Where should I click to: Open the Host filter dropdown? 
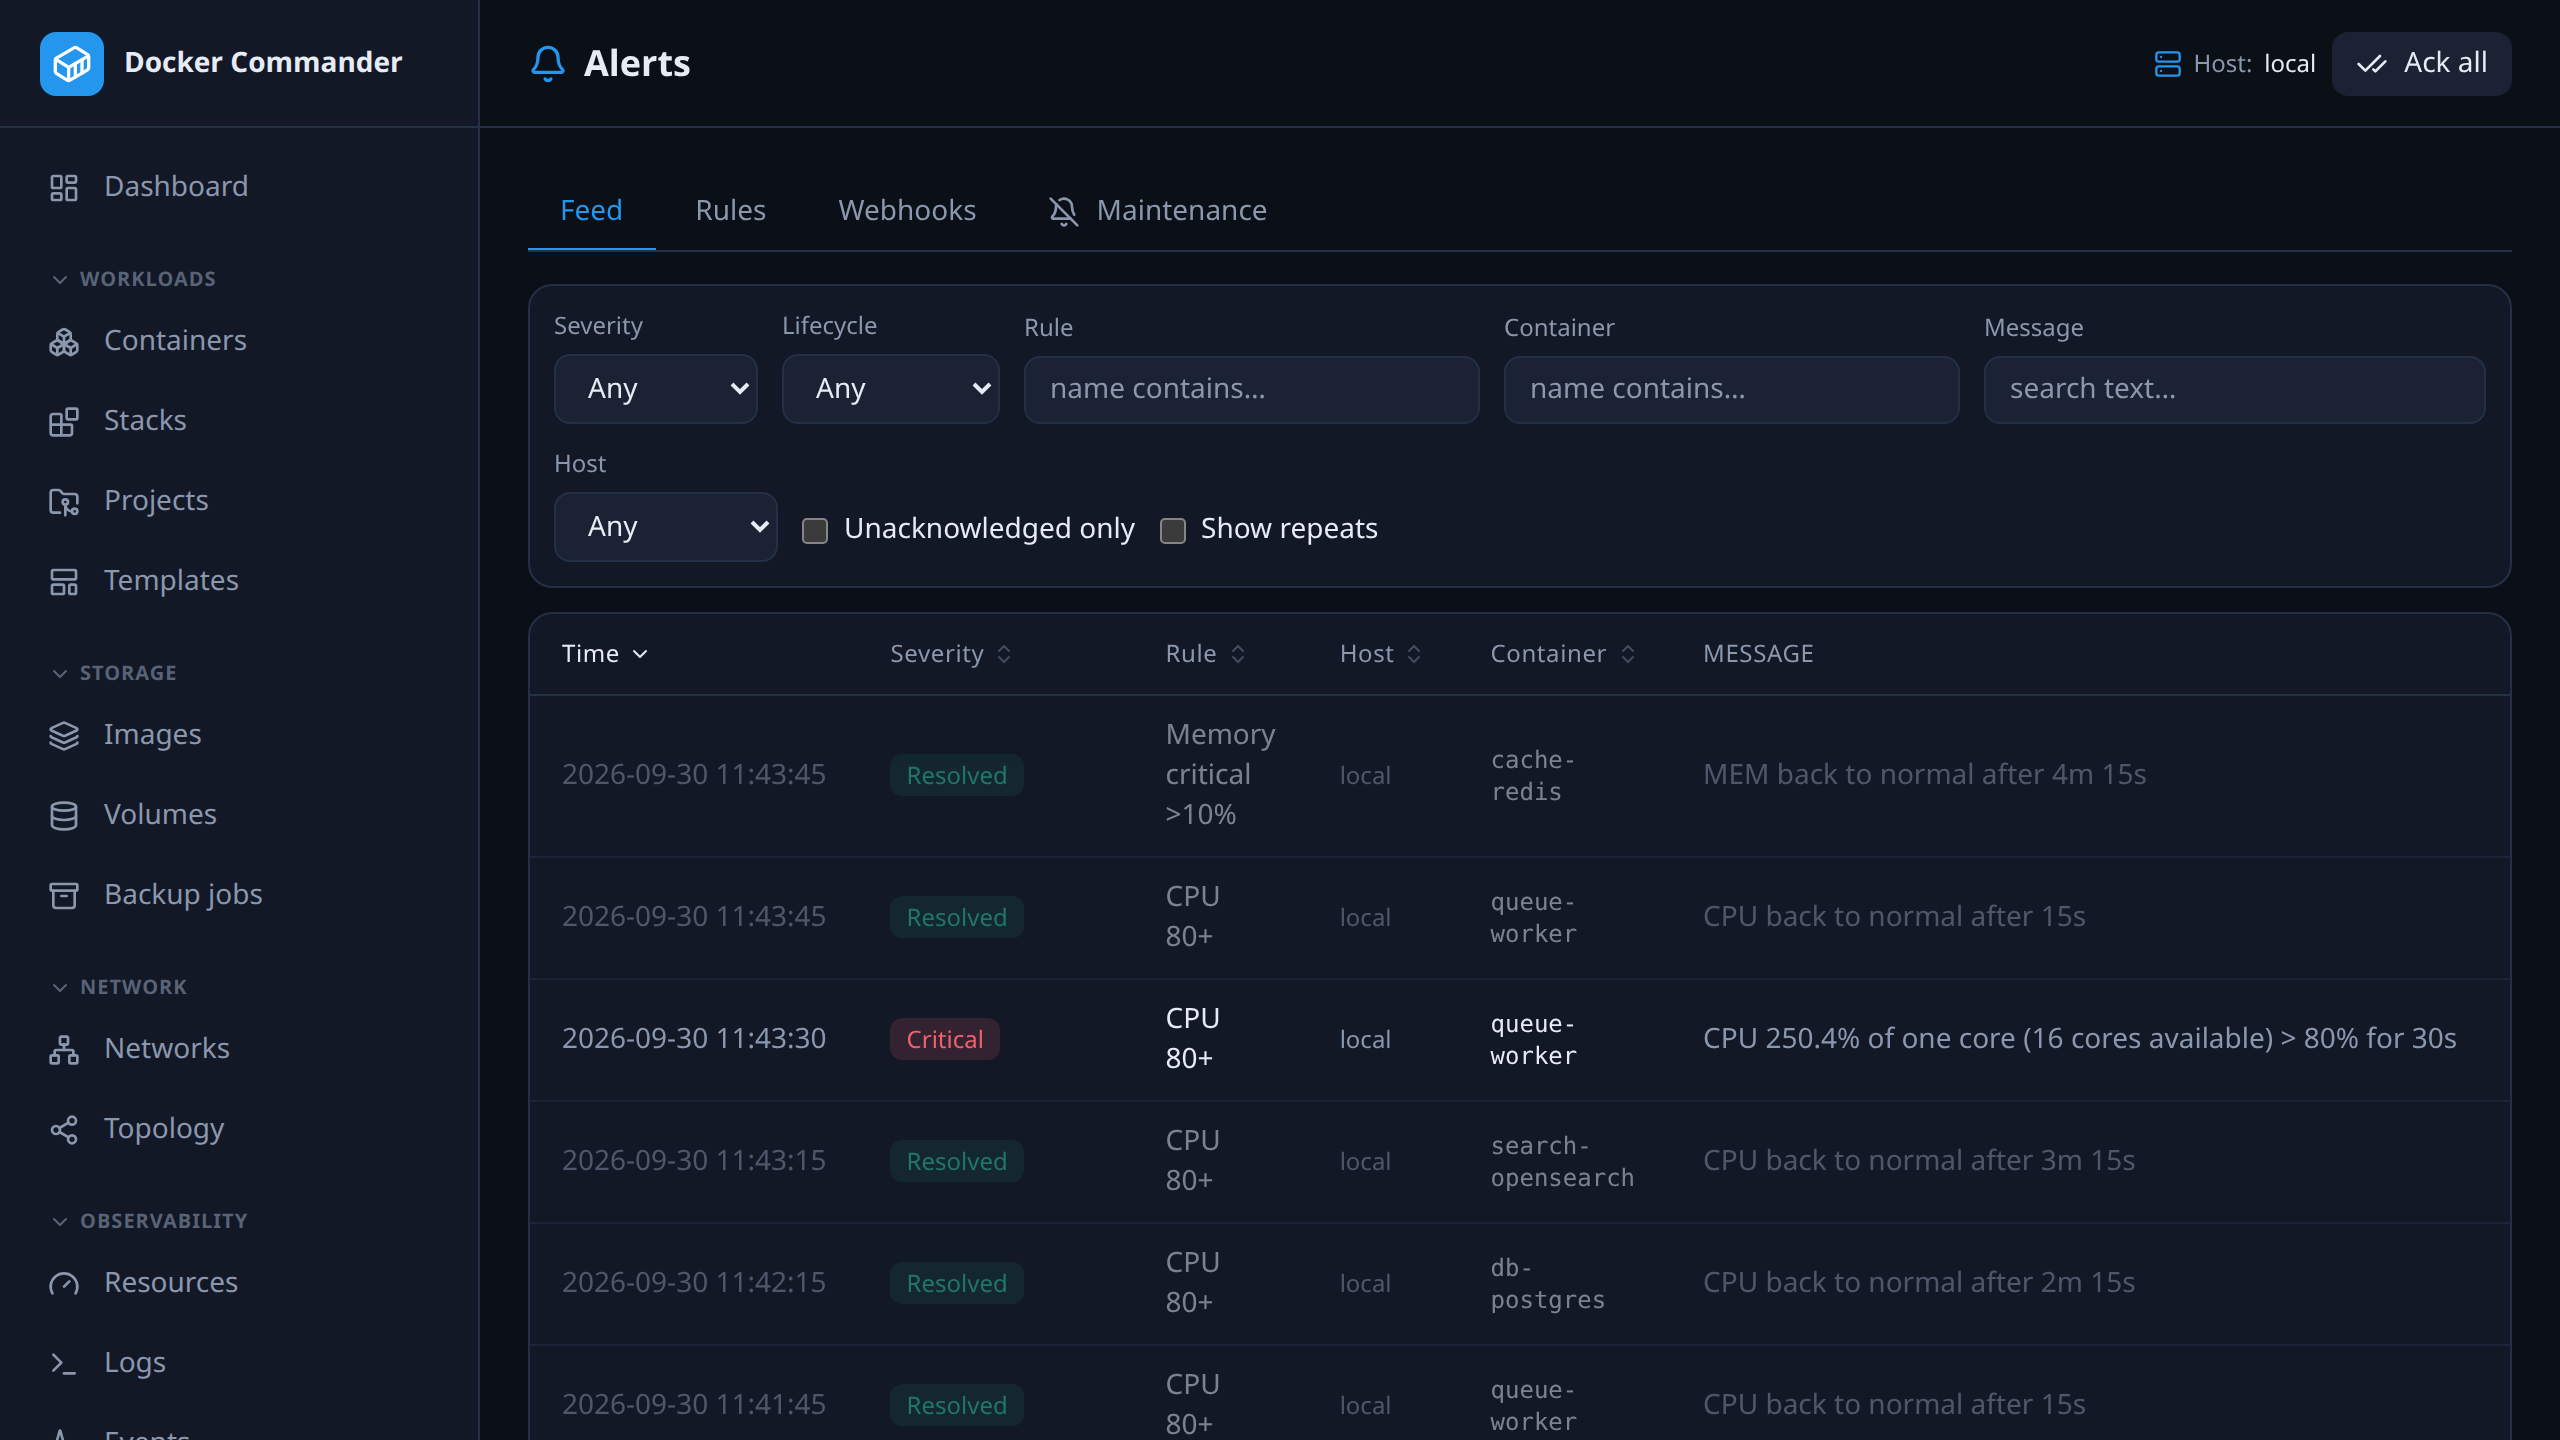666,527
